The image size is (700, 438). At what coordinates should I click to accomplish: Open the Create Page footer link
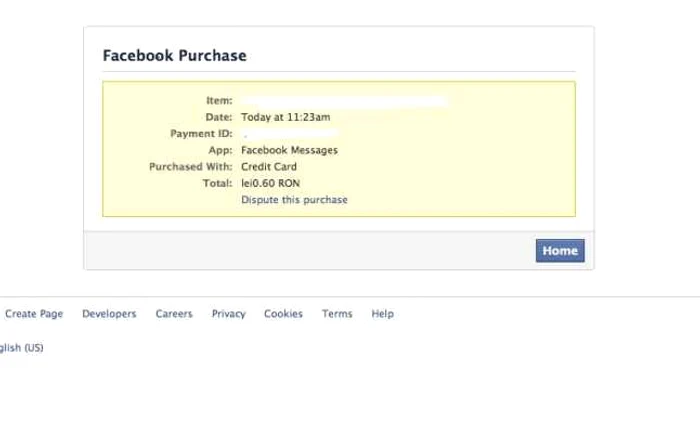tap(34, 314)
